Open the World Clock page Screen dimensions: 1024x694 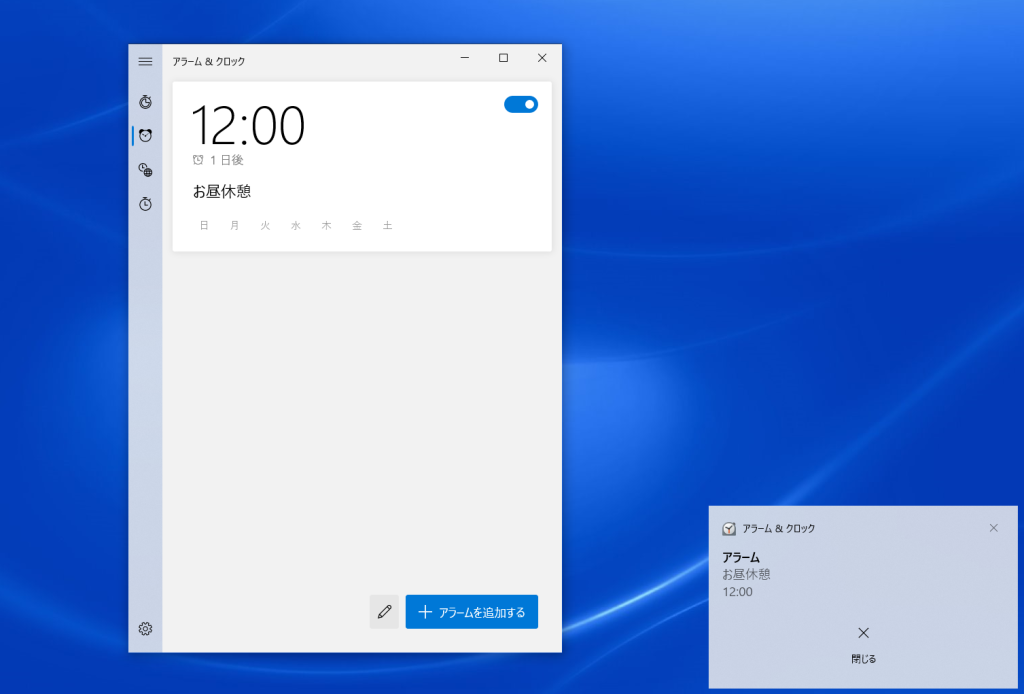click(145, 170)
